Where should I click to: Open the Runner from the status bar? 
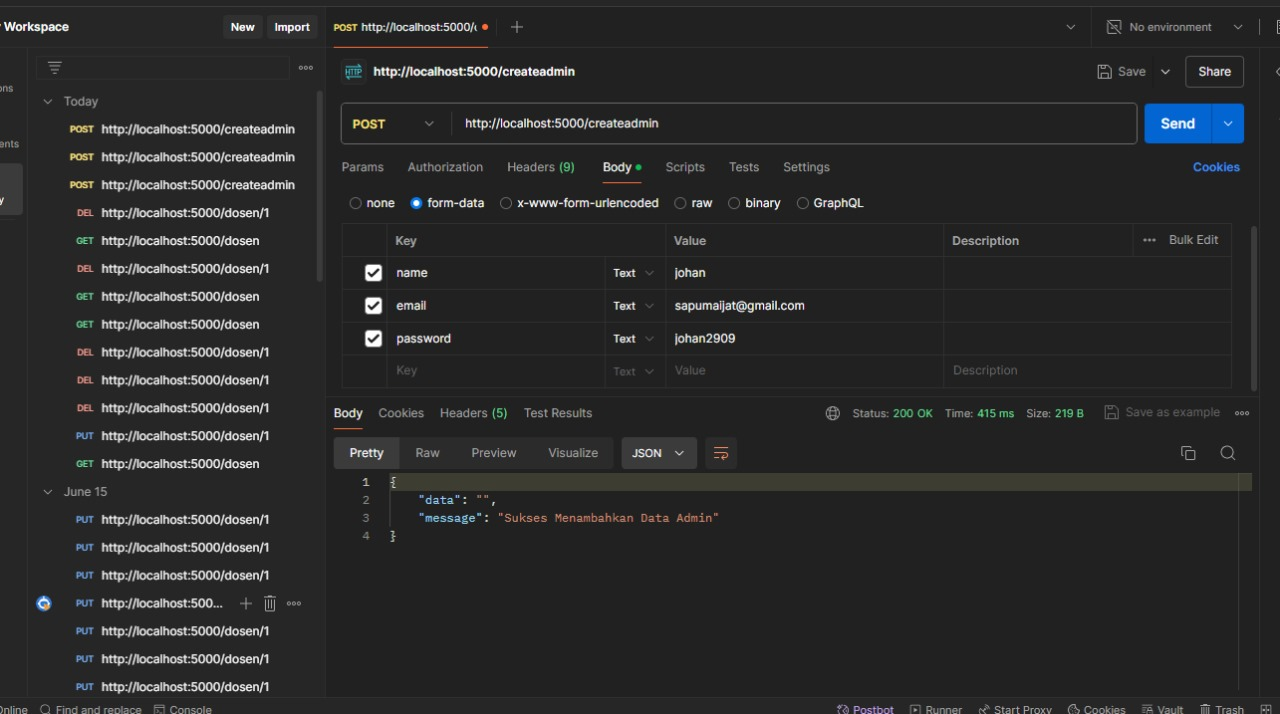point(936,709)
